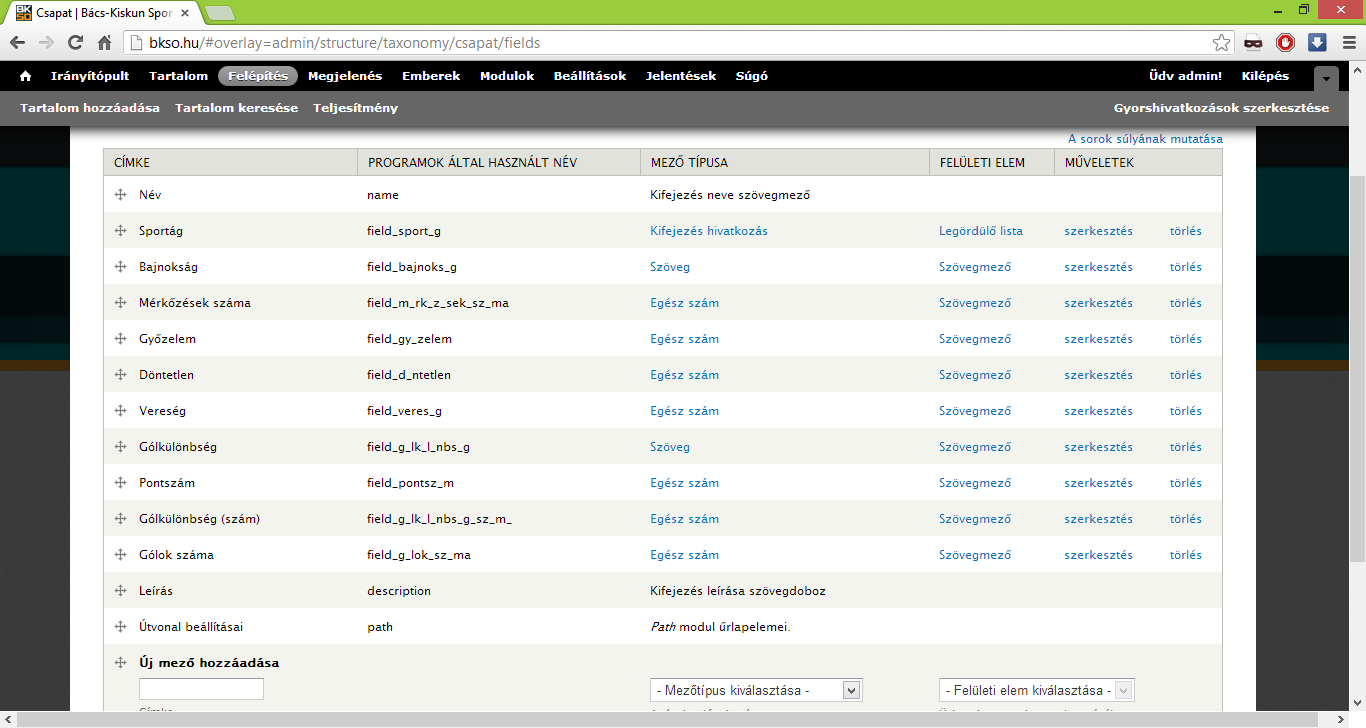Open the Modulok menu
The image size is (1366, 728).
[x=507, y=76]
